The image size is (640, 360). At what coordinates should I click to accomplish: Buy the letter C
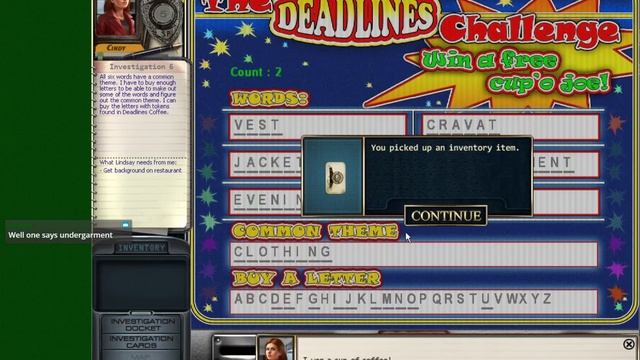click(x=263, y=299)
